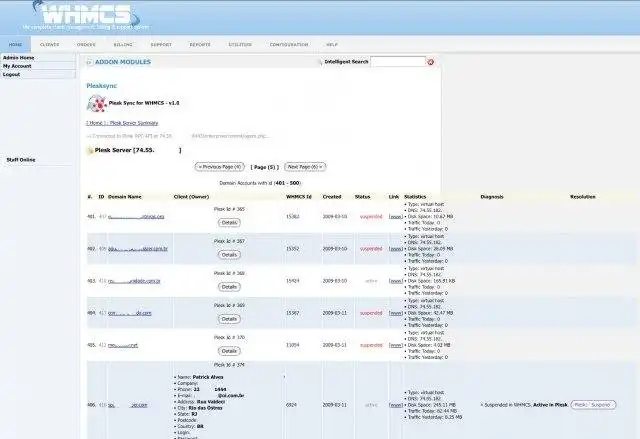The image size is (640, 439).
Task: Open the SUPPORT menu
Action: [161, 44]
